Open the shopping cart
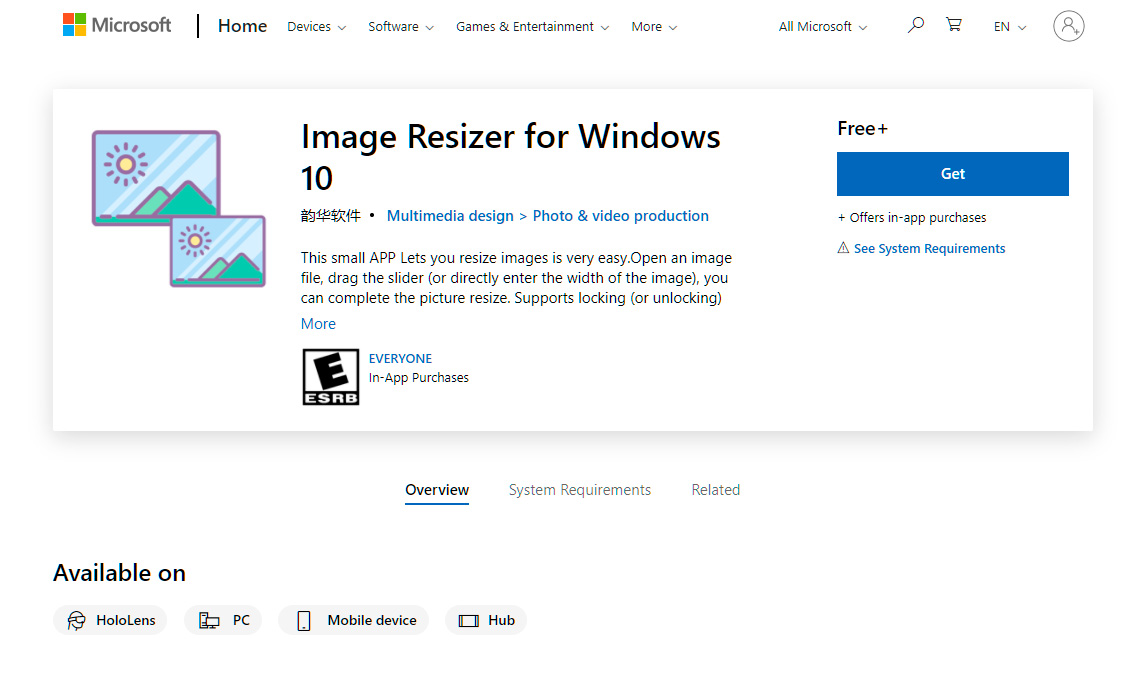Viewport: 1148px width, 676px height. [x=954, y=26]
